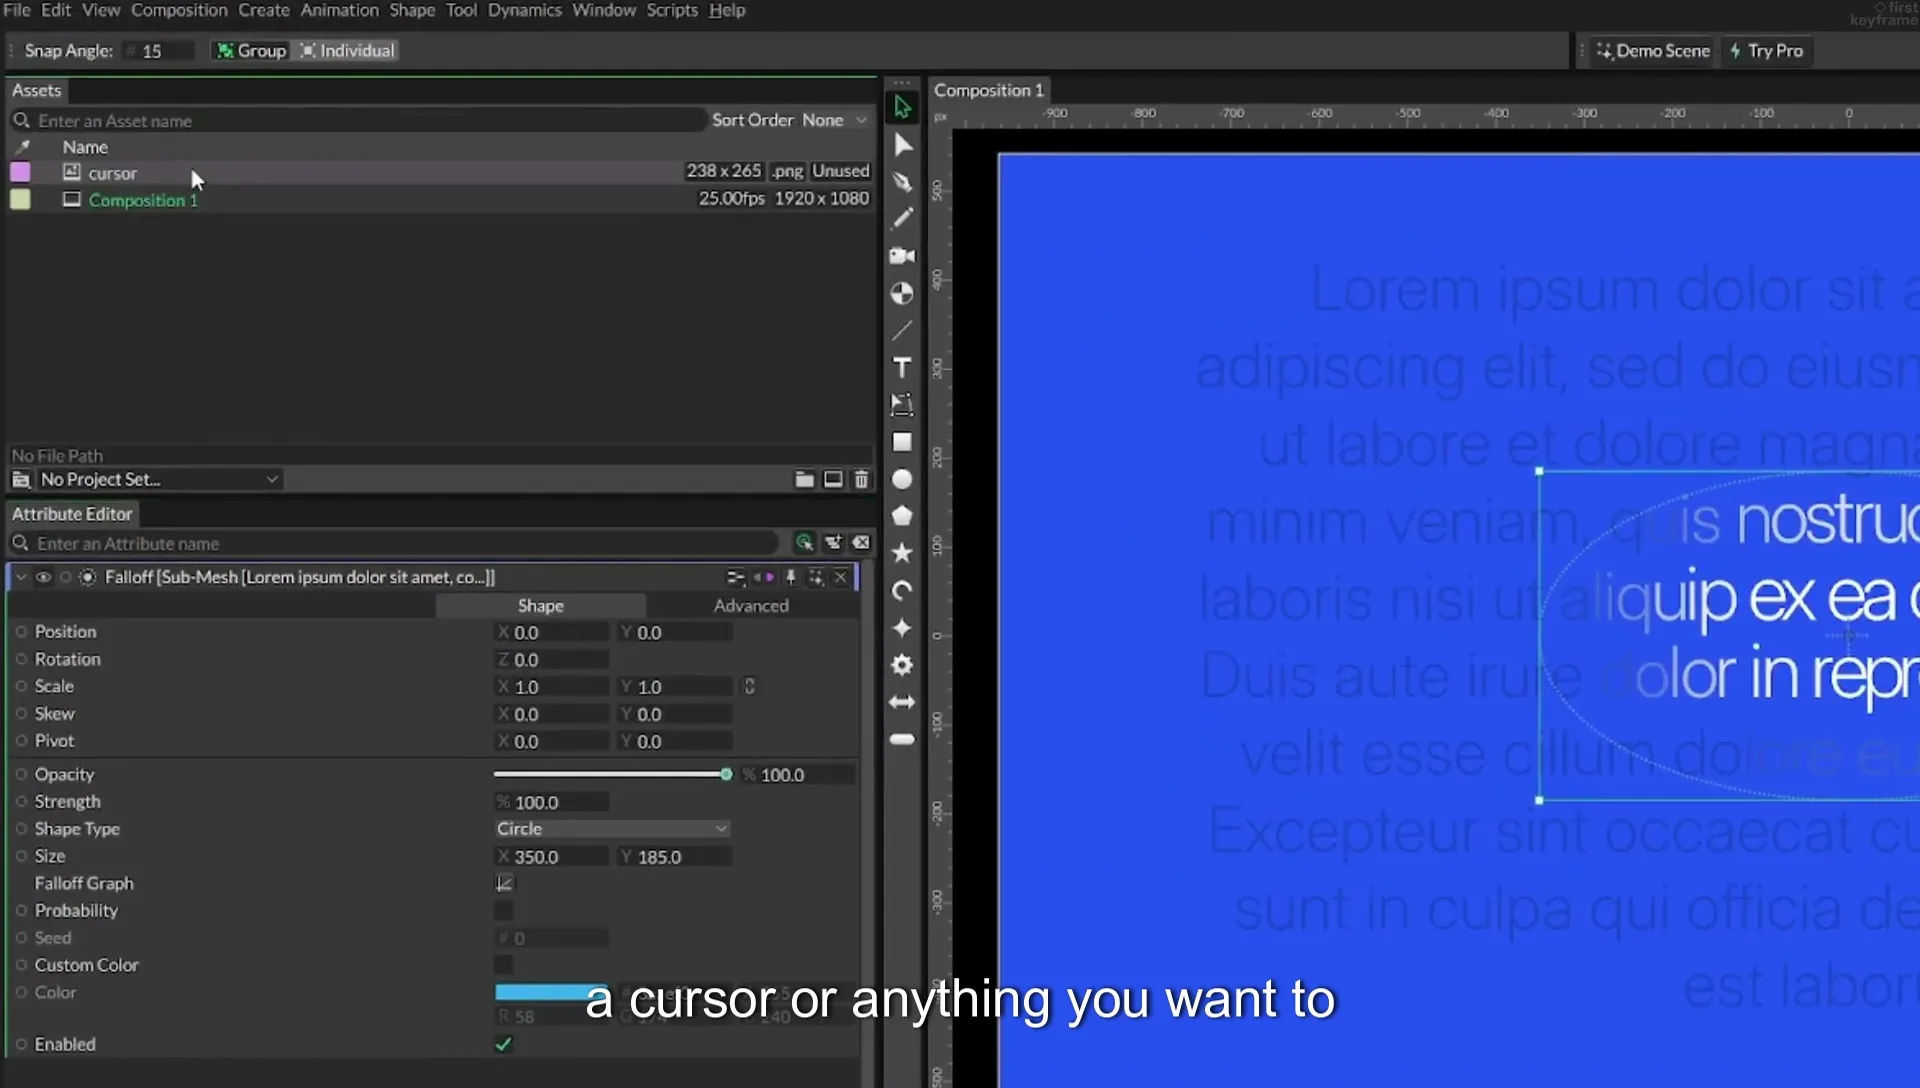Screen dimensions: 1920x1088
Task: Open the Shape Type Circle dropdown
Action: (x=612, y=829)
